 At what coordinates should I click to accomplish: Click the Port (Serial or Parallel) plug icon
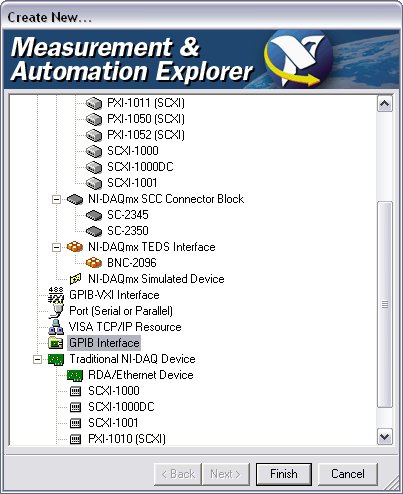pos(56,311)
